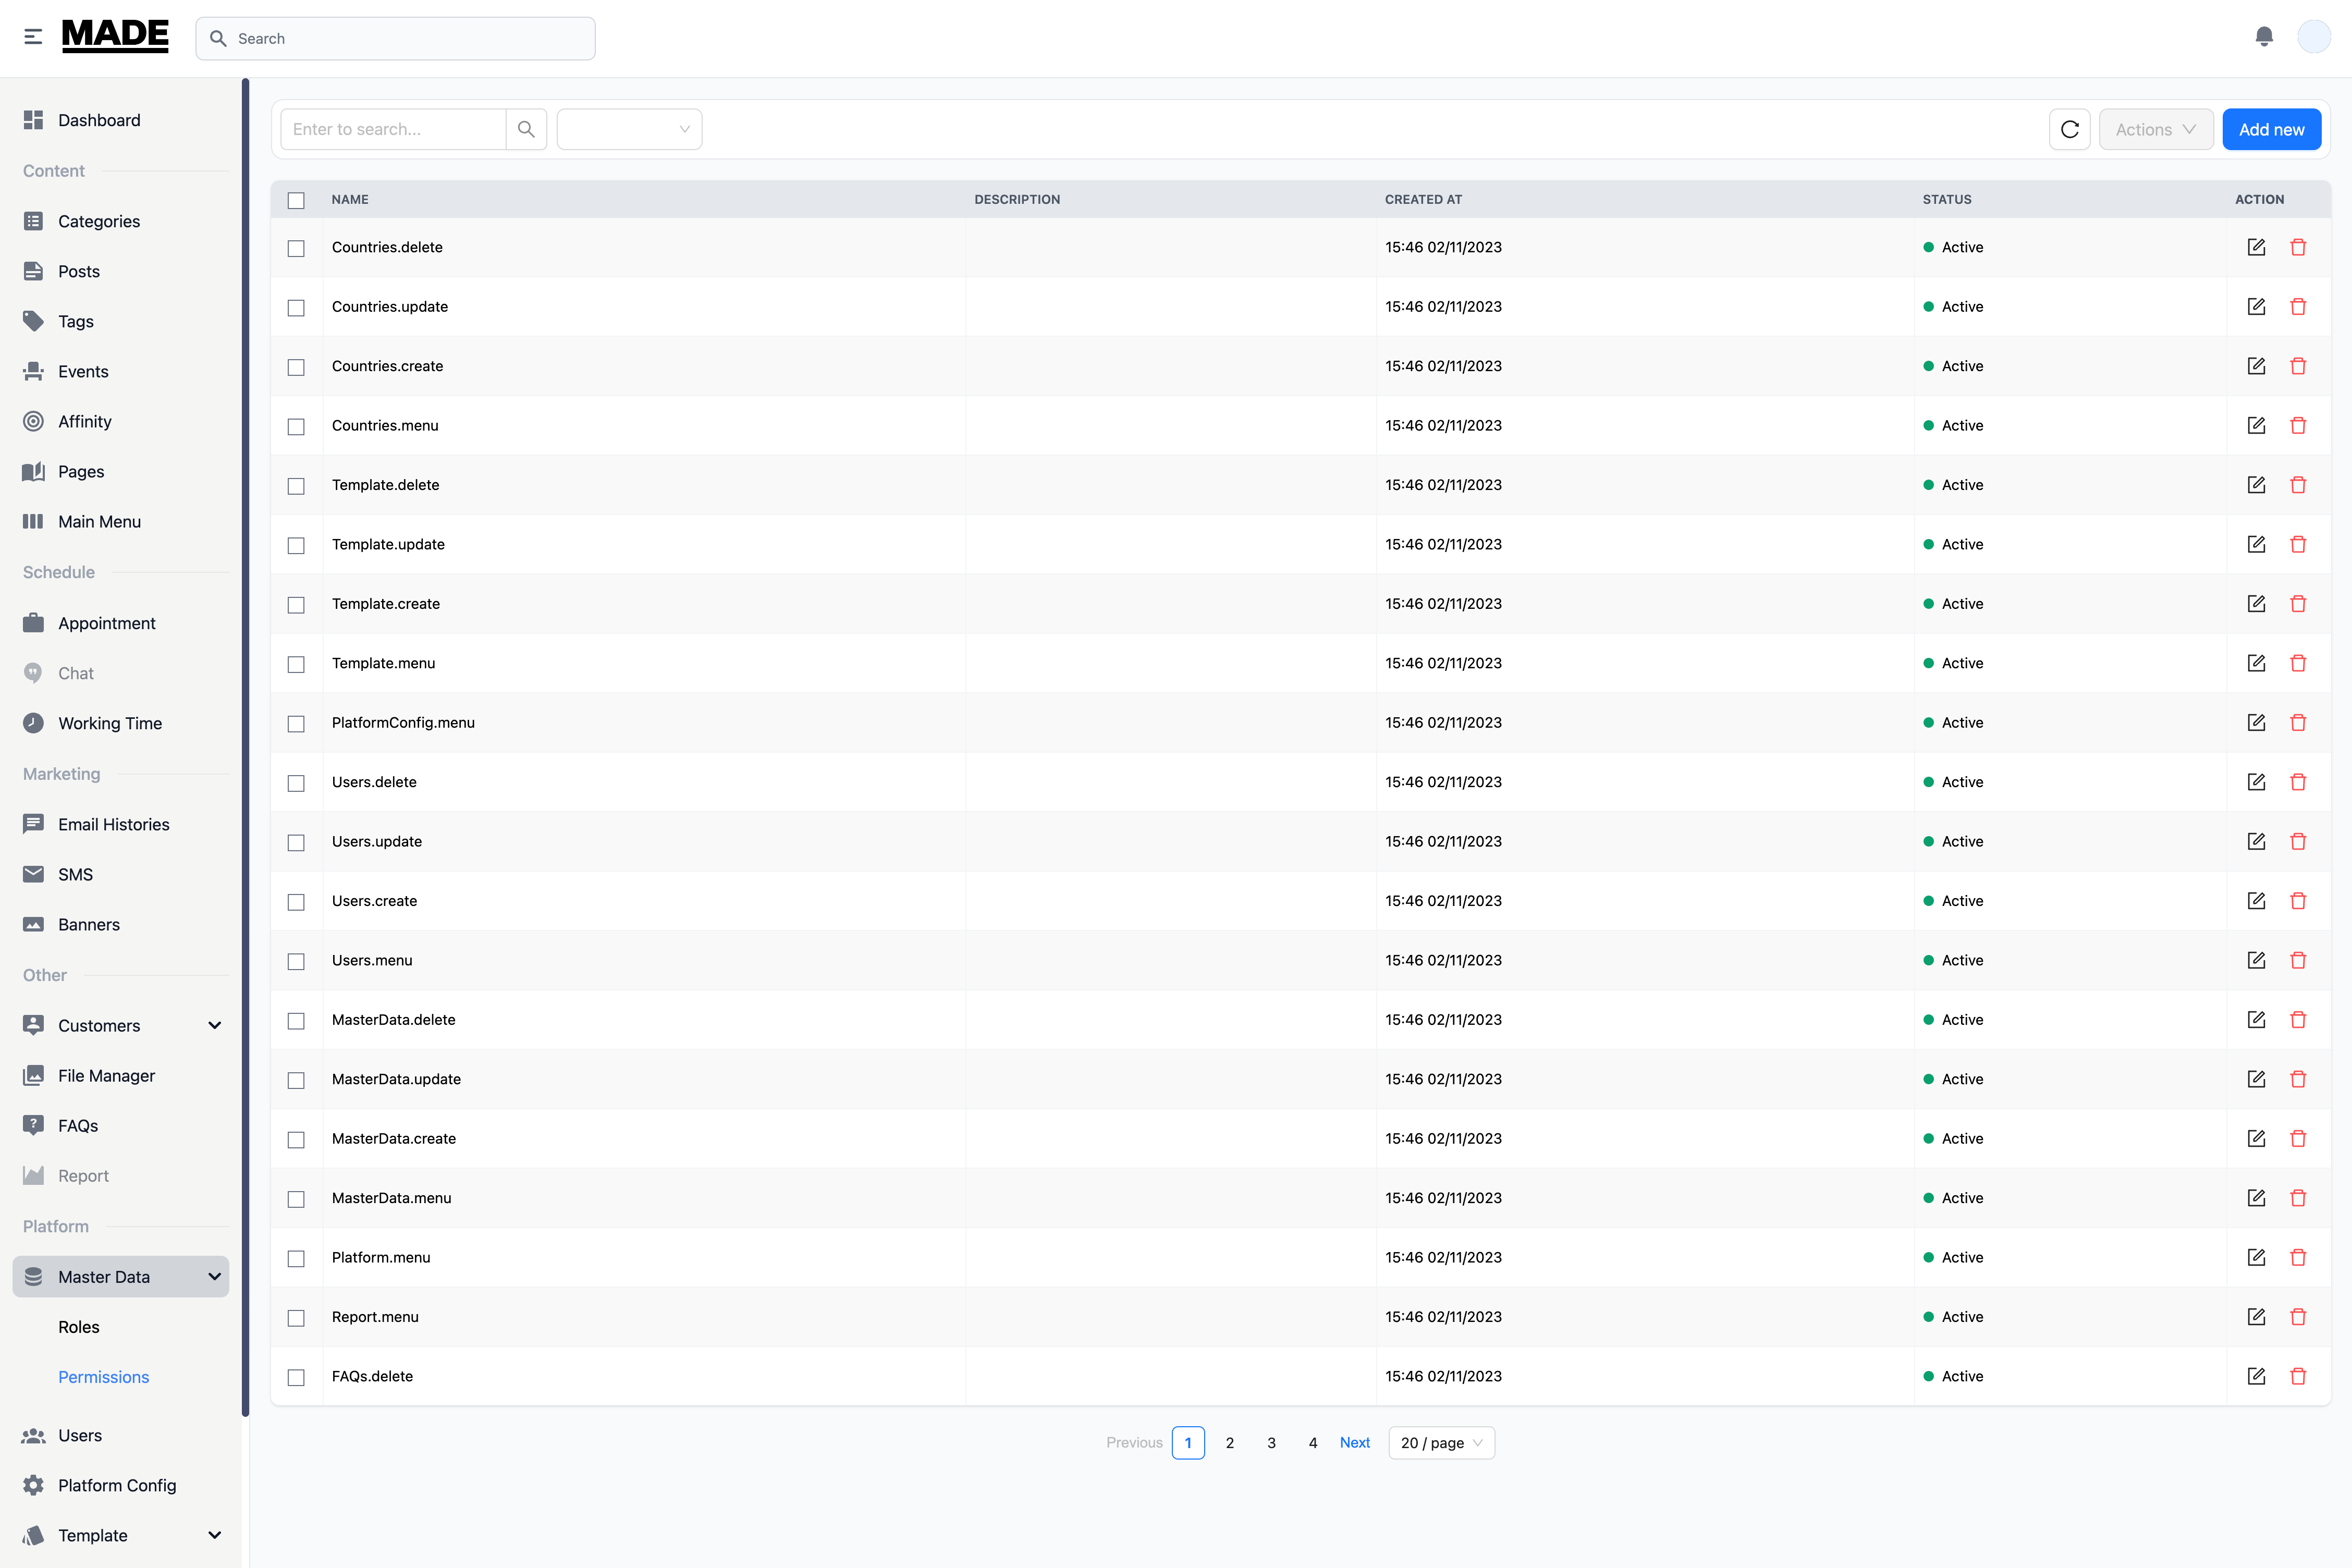The image size is (2352, 1568).
Task: Open the empty filter dropdown
Action: (x=629, y=129)
